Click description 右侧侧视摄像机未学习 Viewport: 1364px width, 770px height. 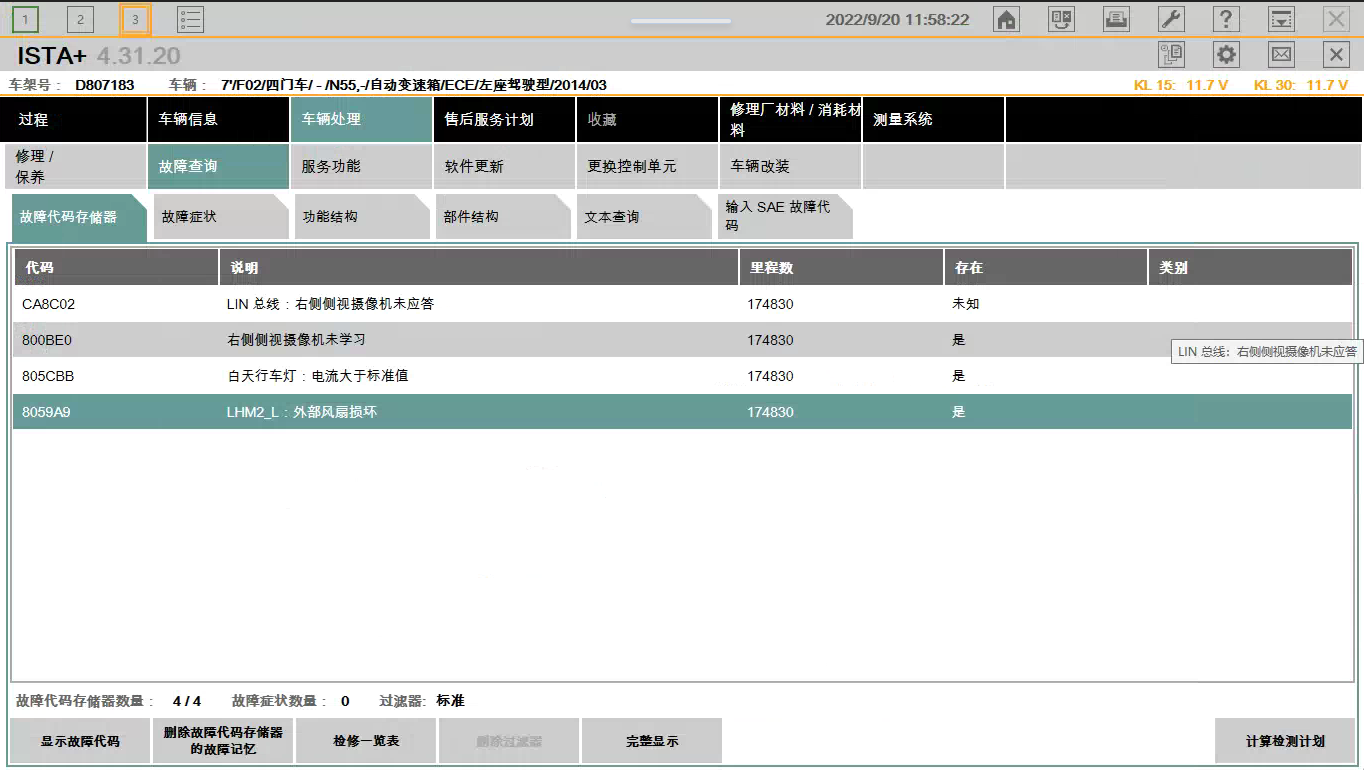coord(296,340)
